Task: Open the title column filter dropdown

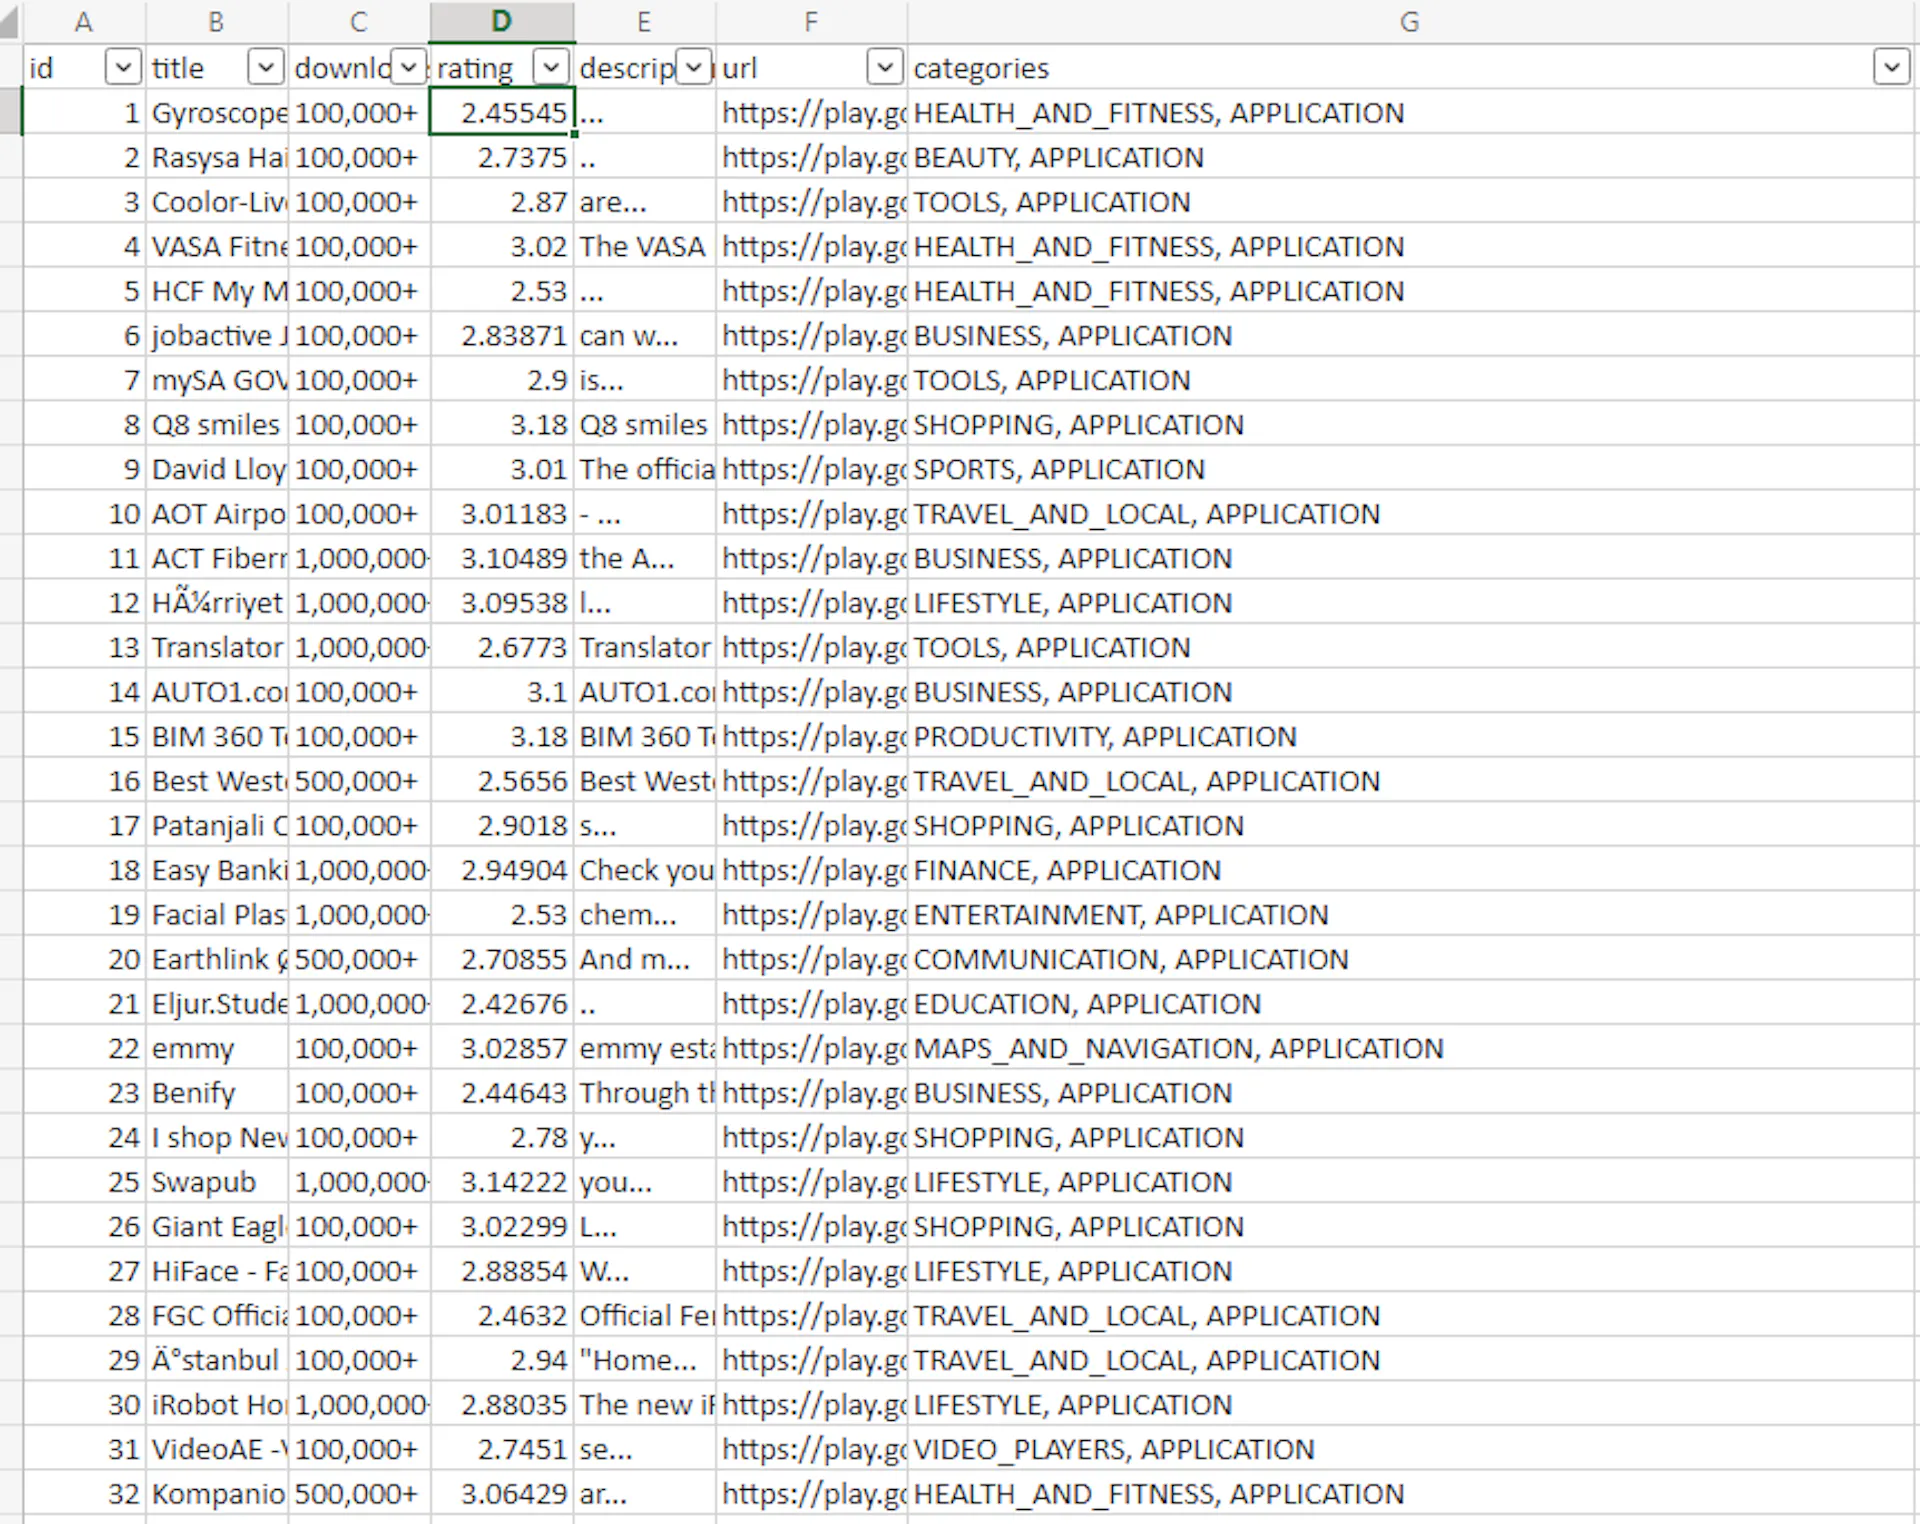Action: point(265,67)
